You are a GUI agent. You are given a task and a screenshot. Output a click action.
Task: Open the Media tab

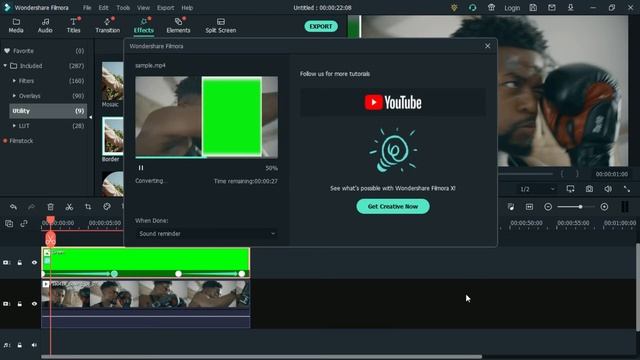tap(16, 25)
